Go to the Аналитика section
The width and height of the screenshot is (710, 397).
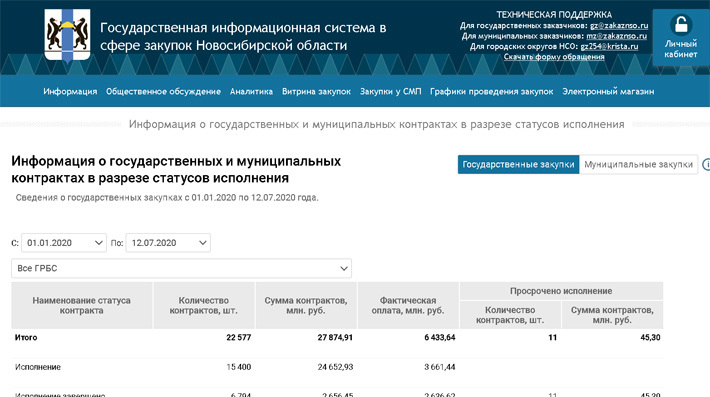[251, 91]
